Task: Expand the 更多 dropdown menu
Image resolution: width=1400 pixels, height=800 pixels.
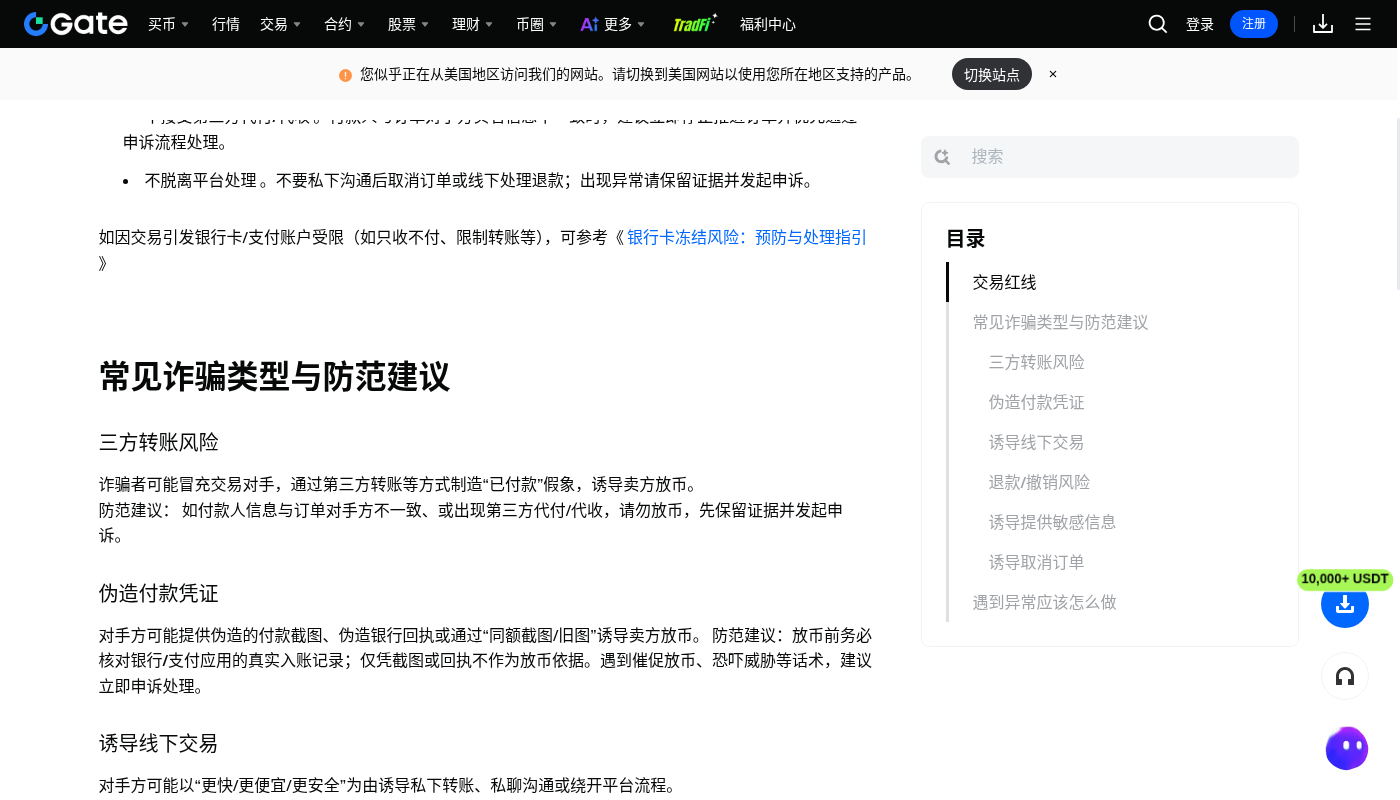Action: coord(624,24)
